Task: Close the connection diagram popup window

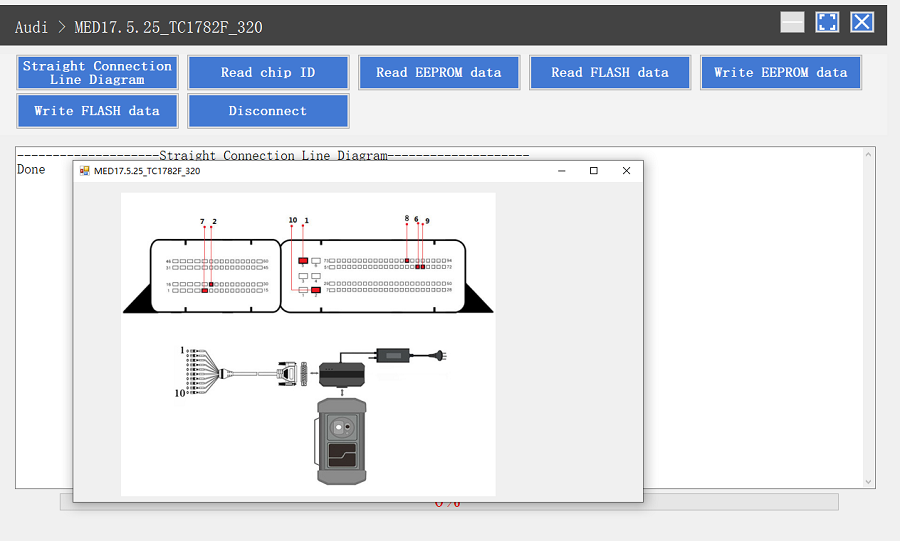Action: coord(626,171)
